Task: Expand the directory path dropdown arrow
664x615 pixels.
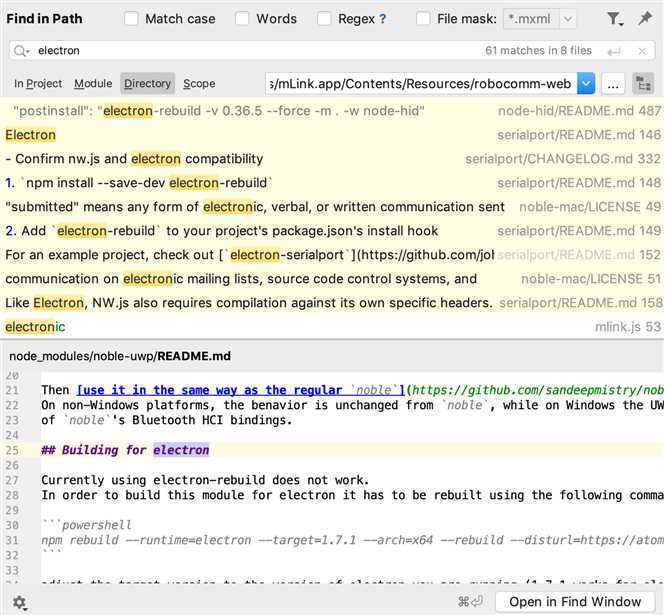Action: click(586, 83)
